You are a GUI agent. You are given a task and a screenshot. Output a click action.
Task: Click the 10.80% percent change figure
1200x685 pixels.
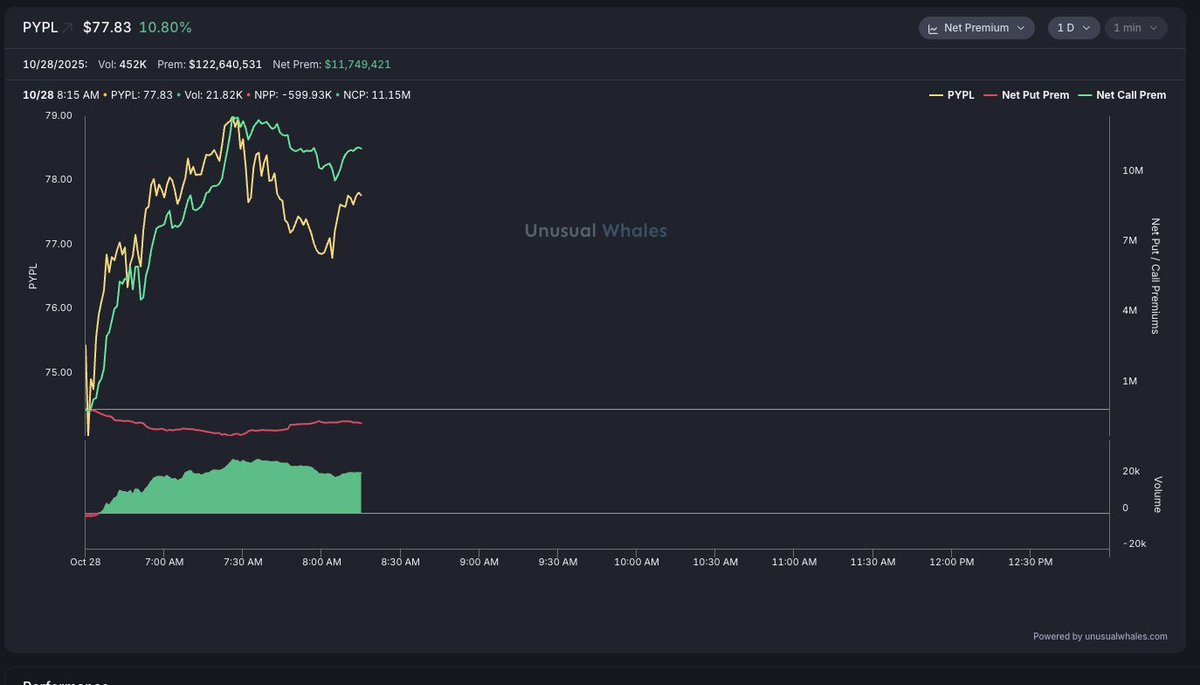(x=165, y=28)
